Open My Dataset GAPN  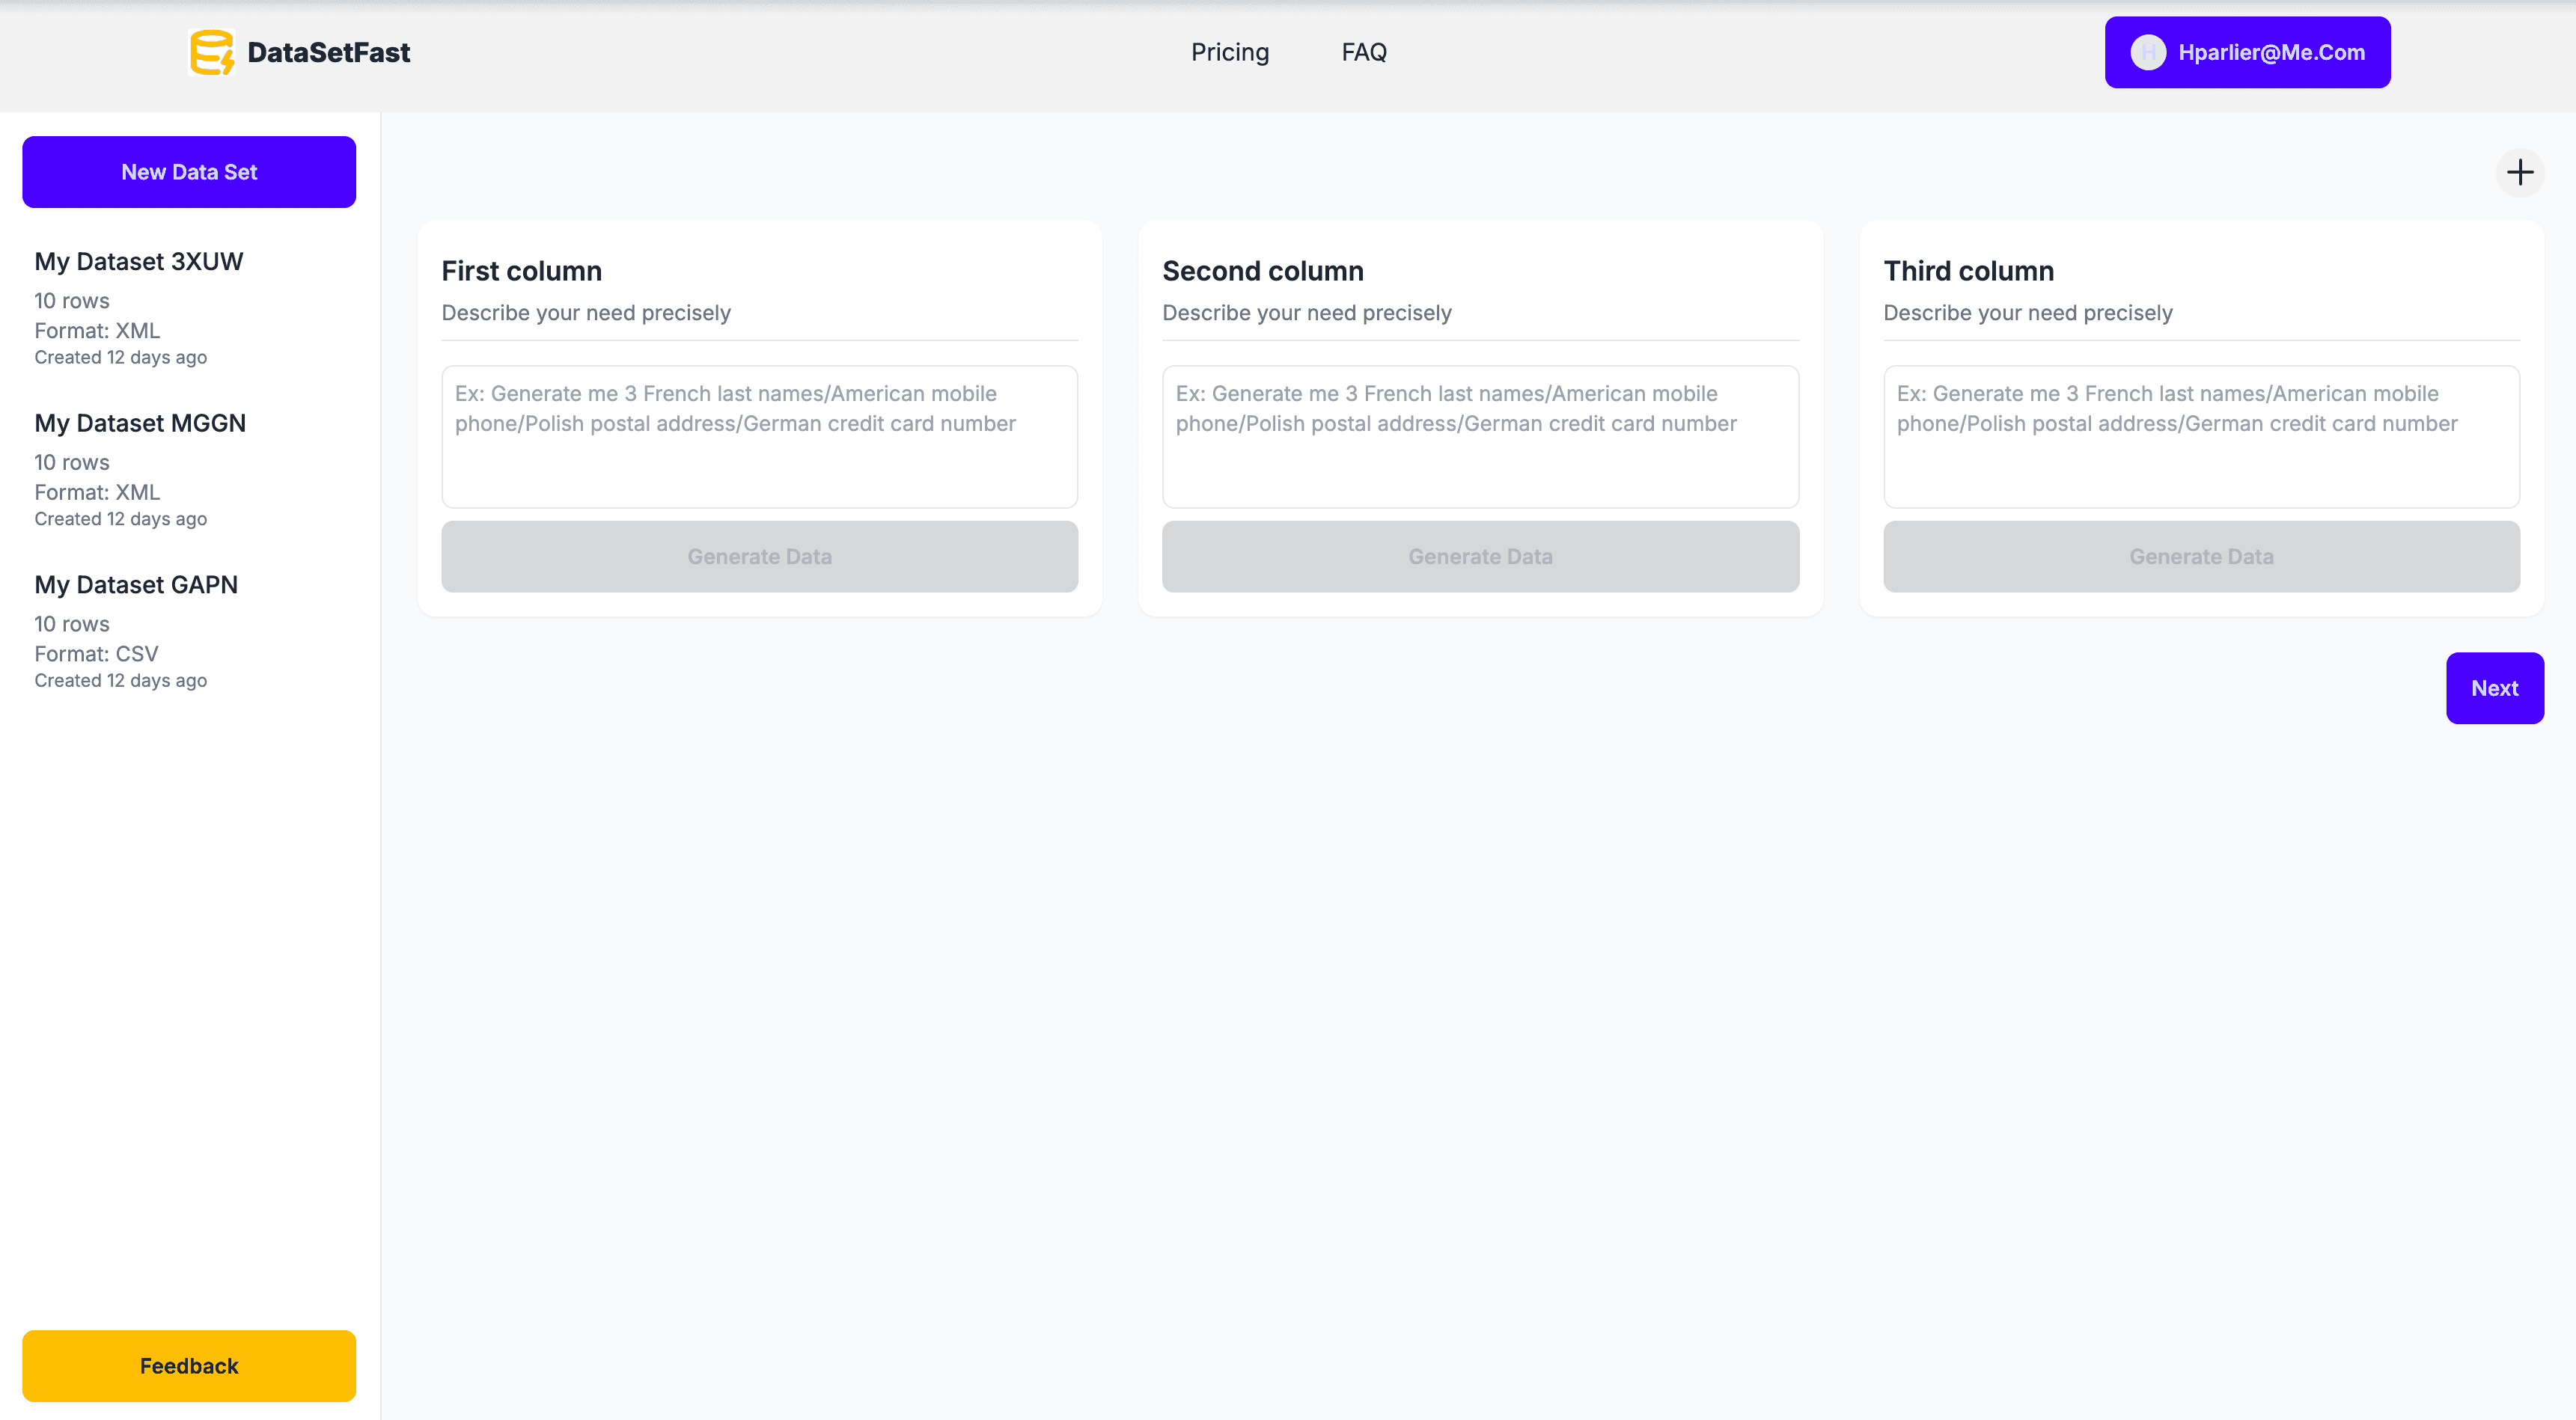coord(136,584)
